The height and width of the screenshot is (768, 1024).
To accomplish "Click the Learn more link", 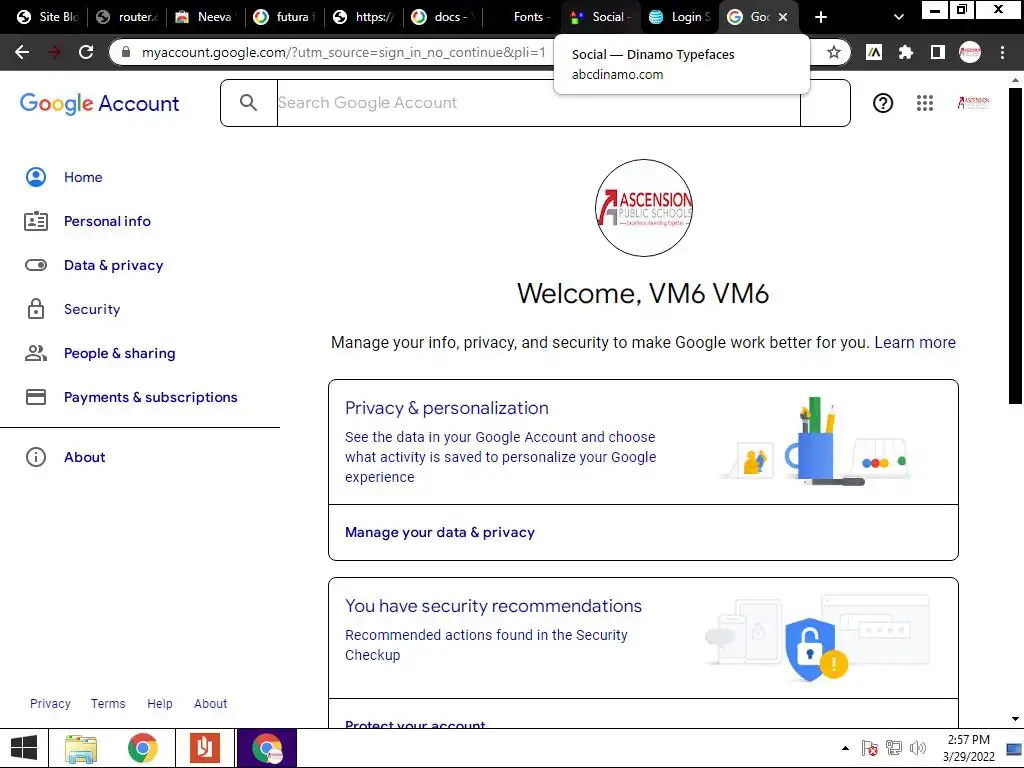I will 915,342.
